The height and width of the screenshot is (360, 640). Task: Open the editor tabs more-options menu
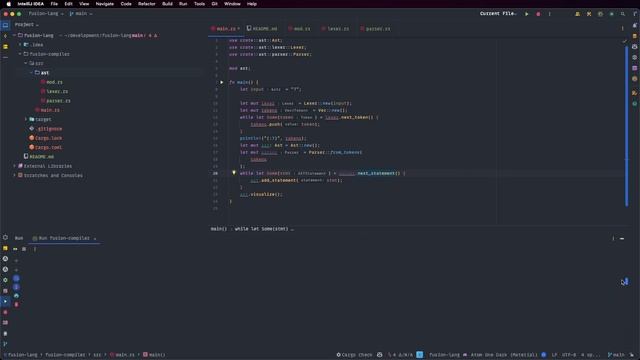click(x=622, y=29)
